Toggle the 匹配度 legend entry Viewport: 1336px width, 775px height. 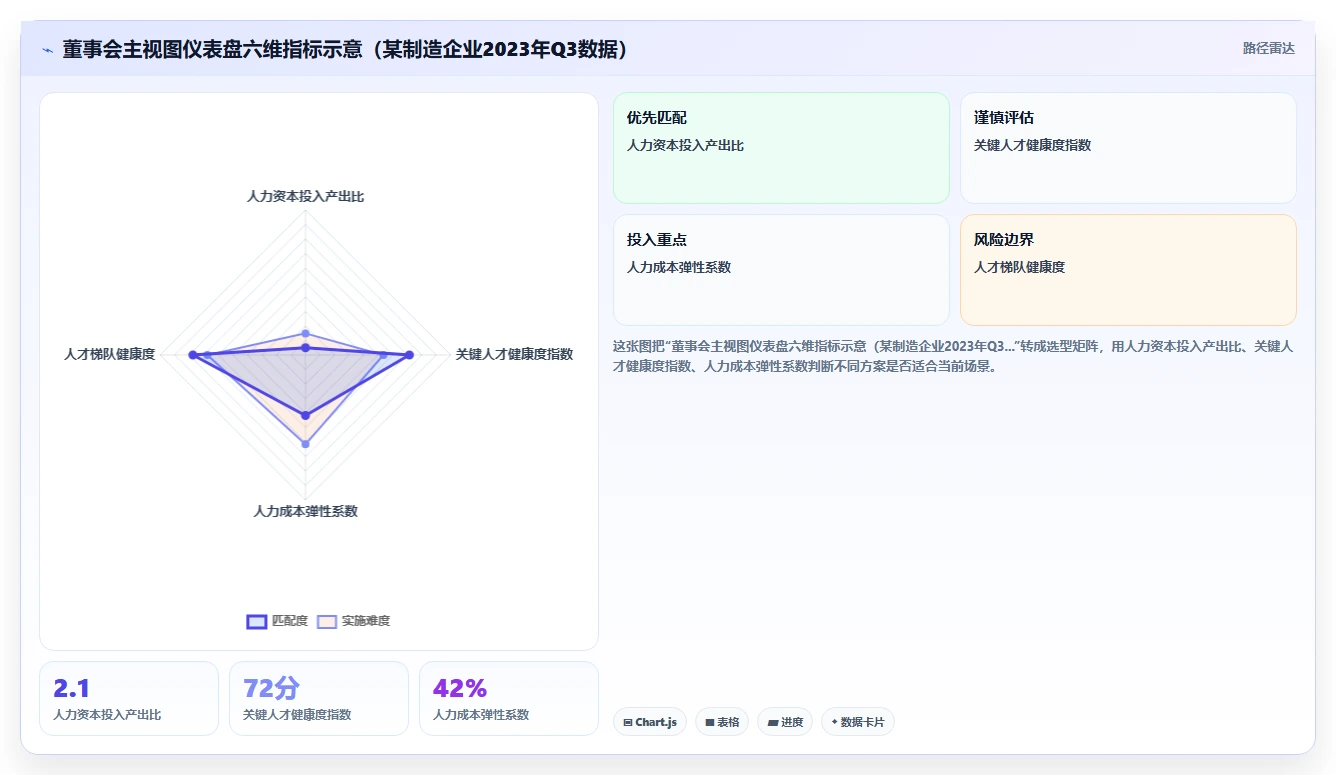(277, 621)
